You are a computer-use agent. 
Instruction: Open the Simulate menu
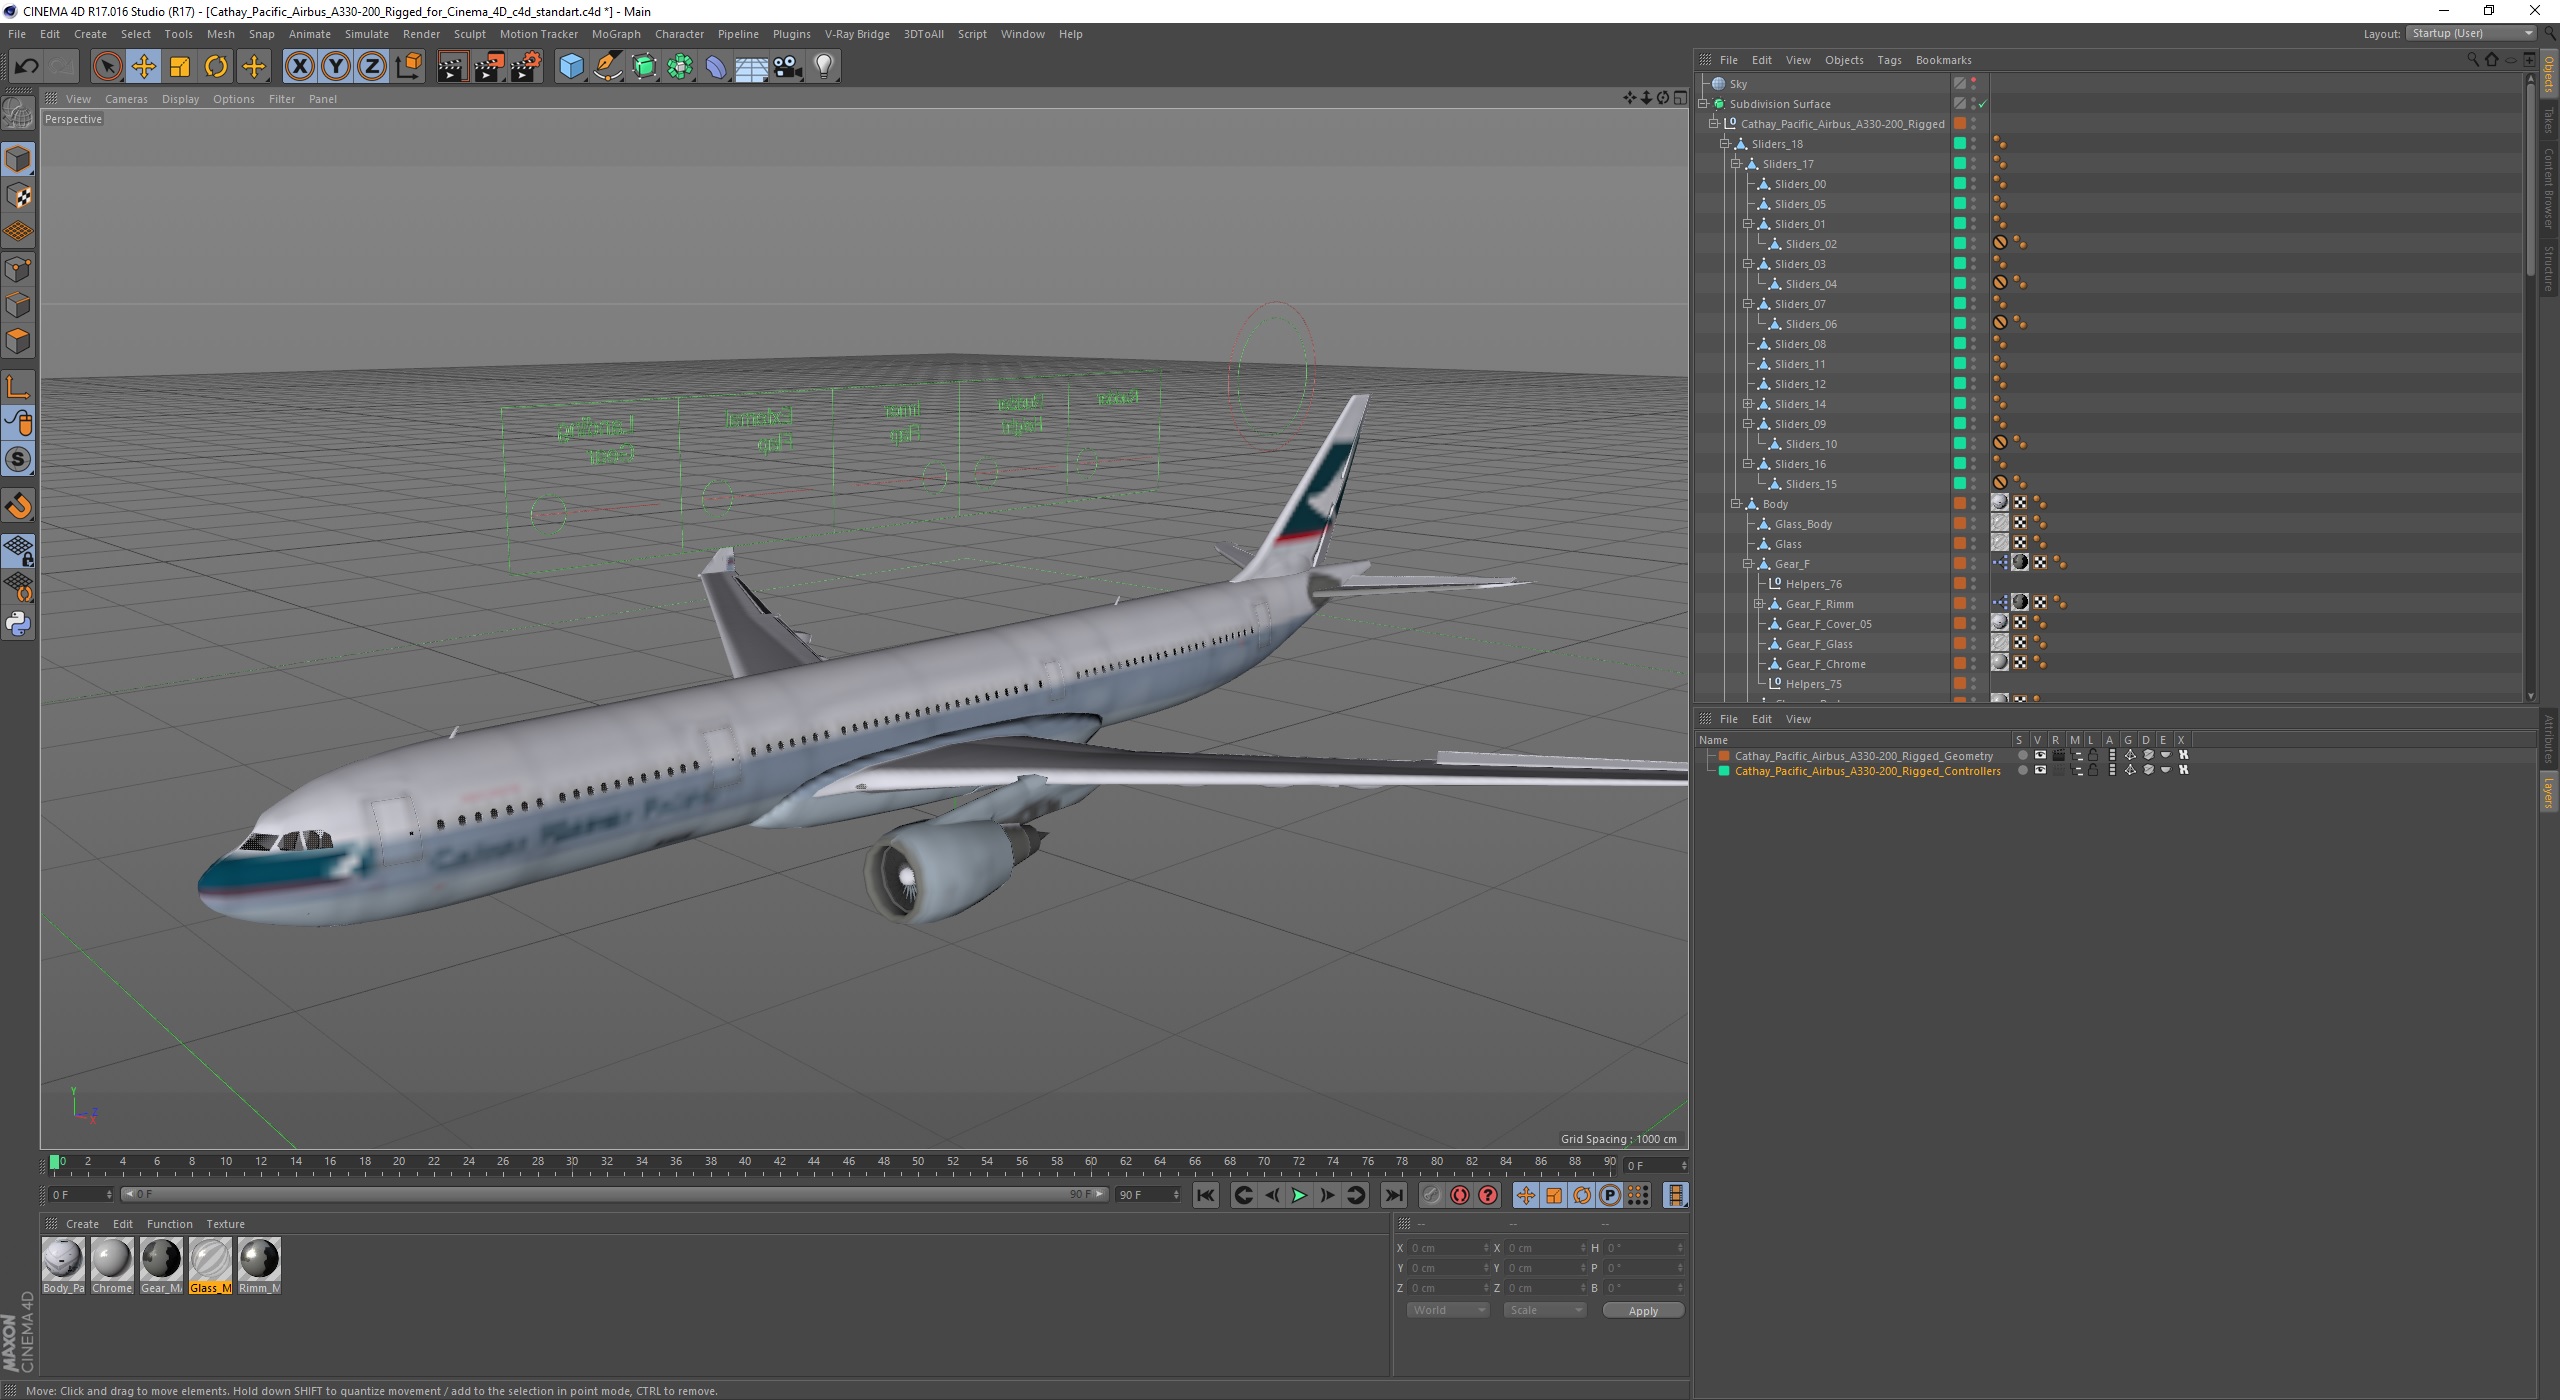click(x=366, y=34)
